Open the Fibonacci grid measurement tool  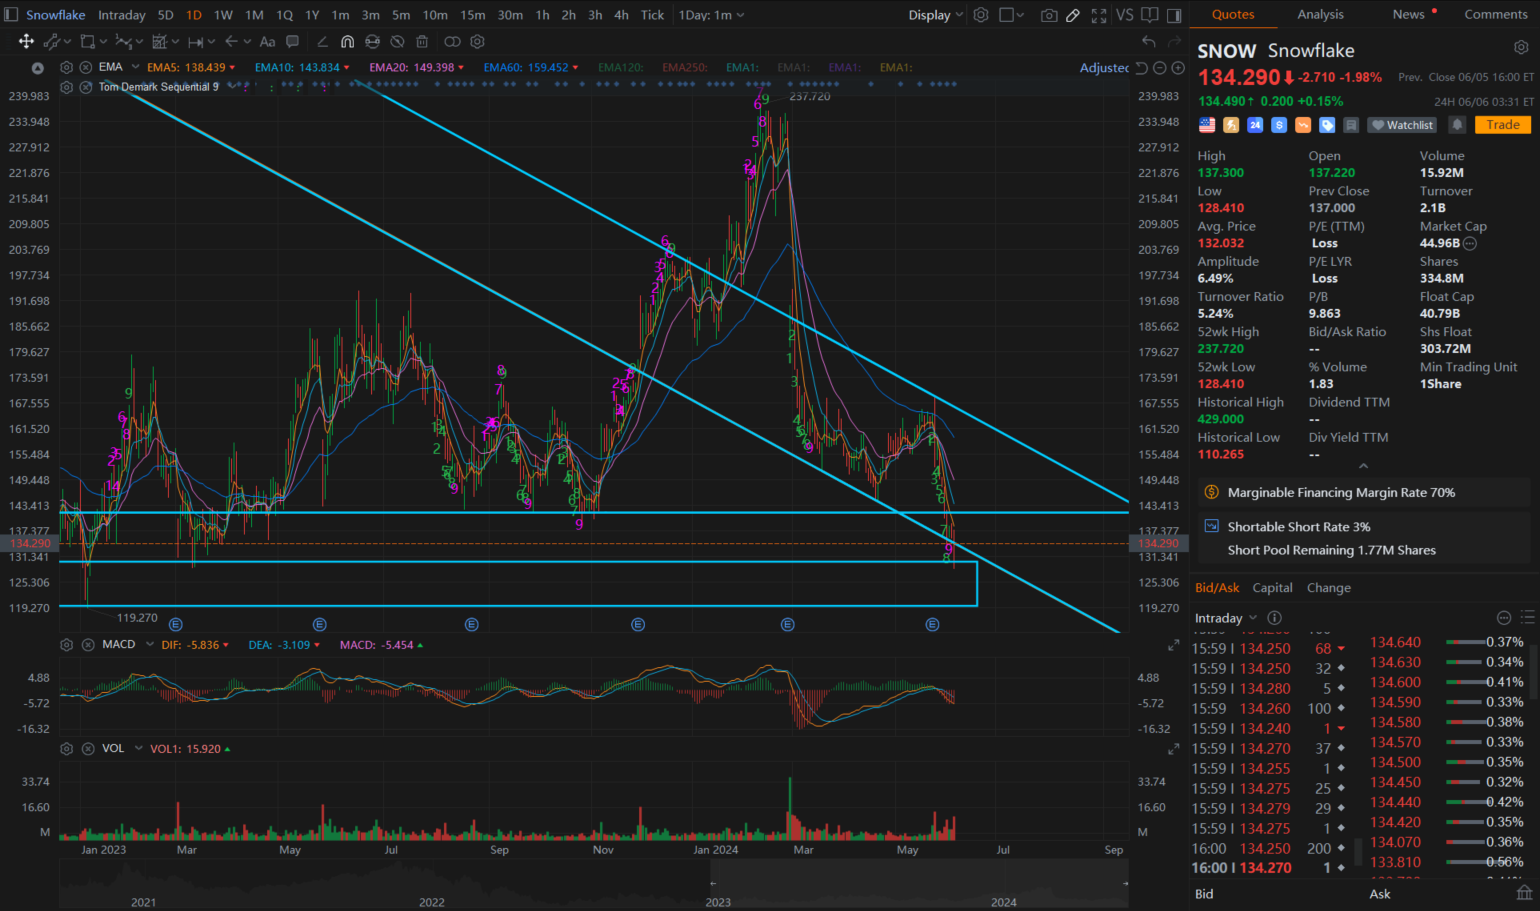point(160,41)
